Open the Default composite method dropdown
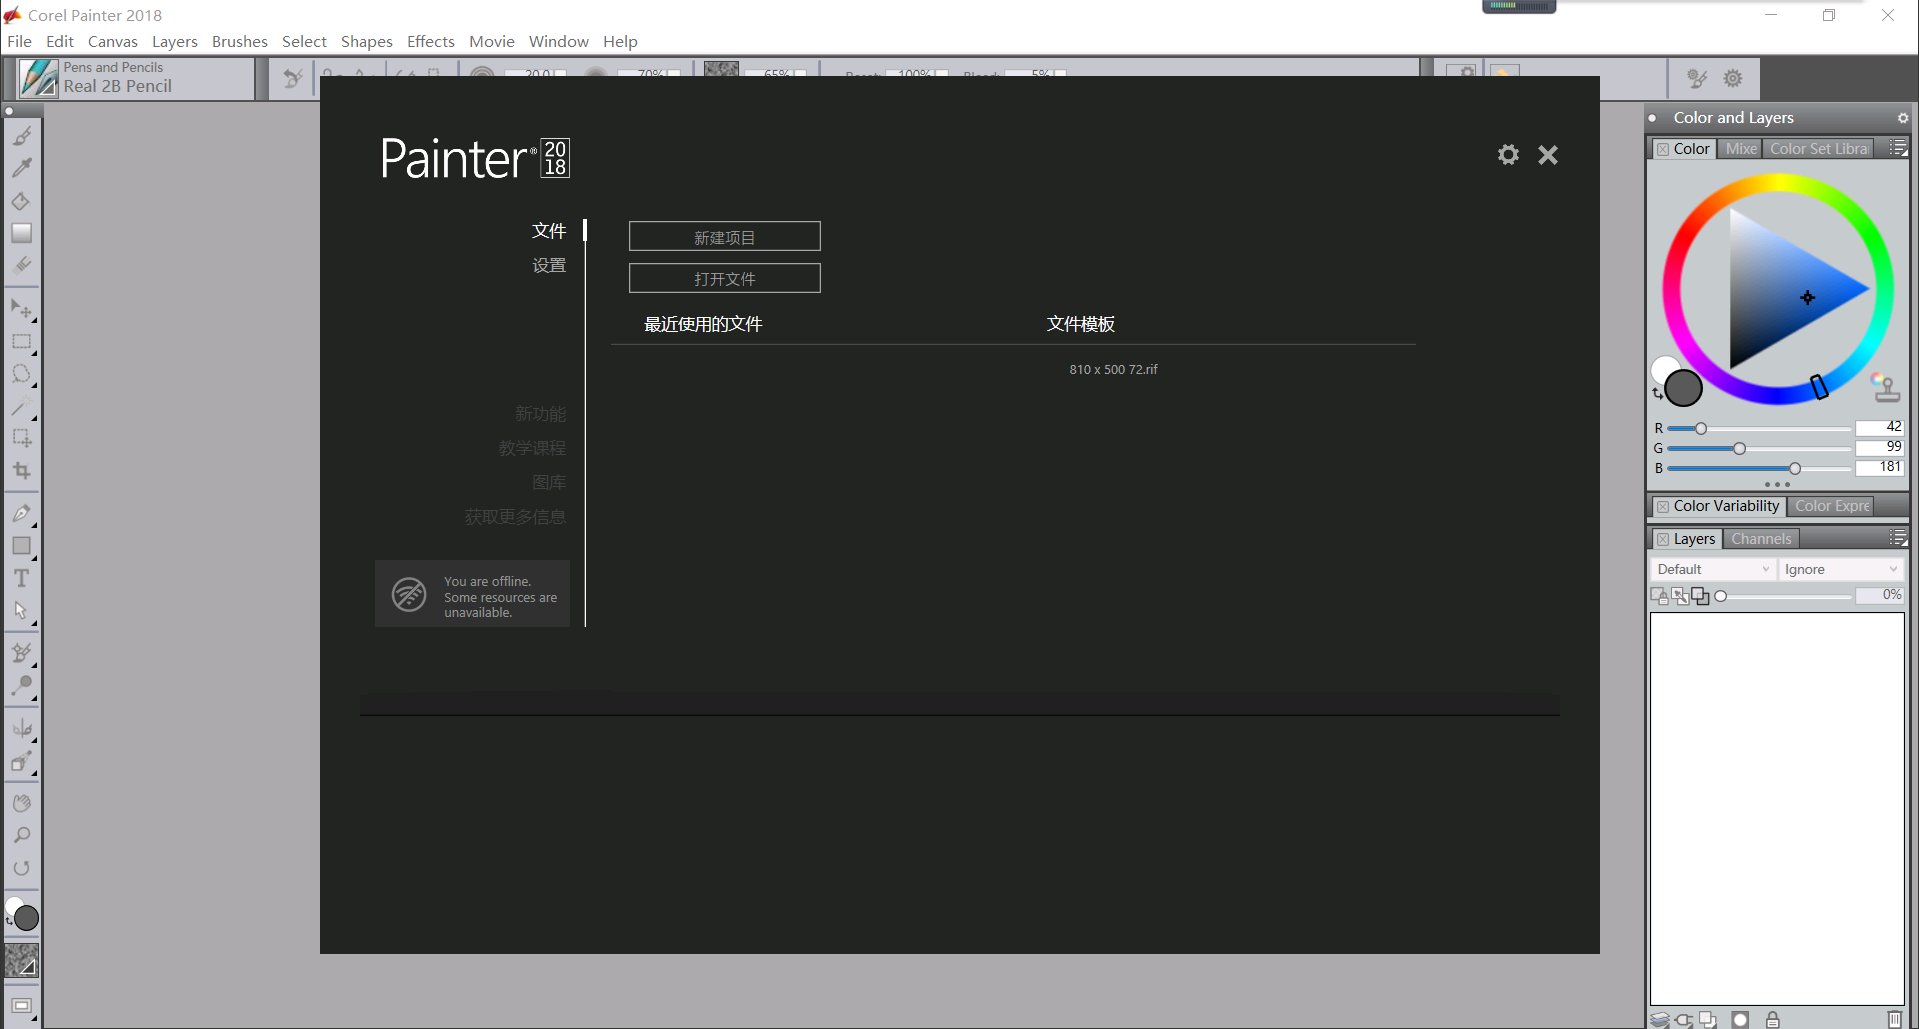The height and width of the screenshot is (1029, 1919). pyautogui.click(x=1713, y=569)
